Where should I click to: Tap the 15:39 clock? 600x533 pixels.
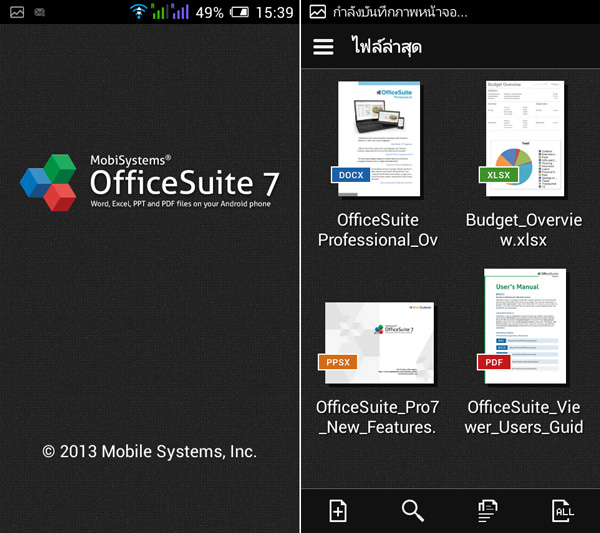[274, 13]
